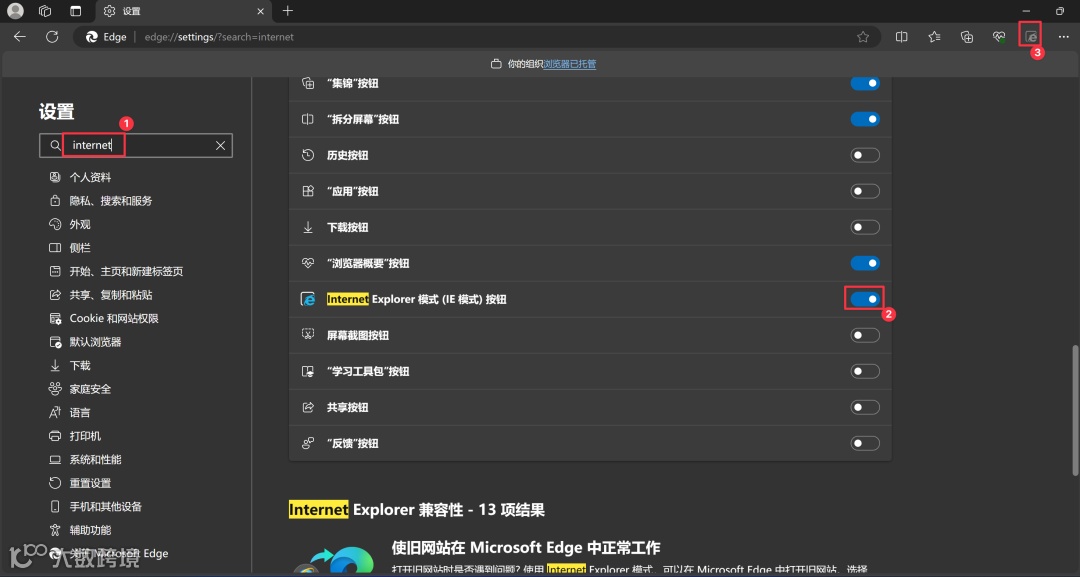Toggle Internet Explorer 模式 按钮 switch
The image size is (1080, 577).
click(x=865, y=299)
